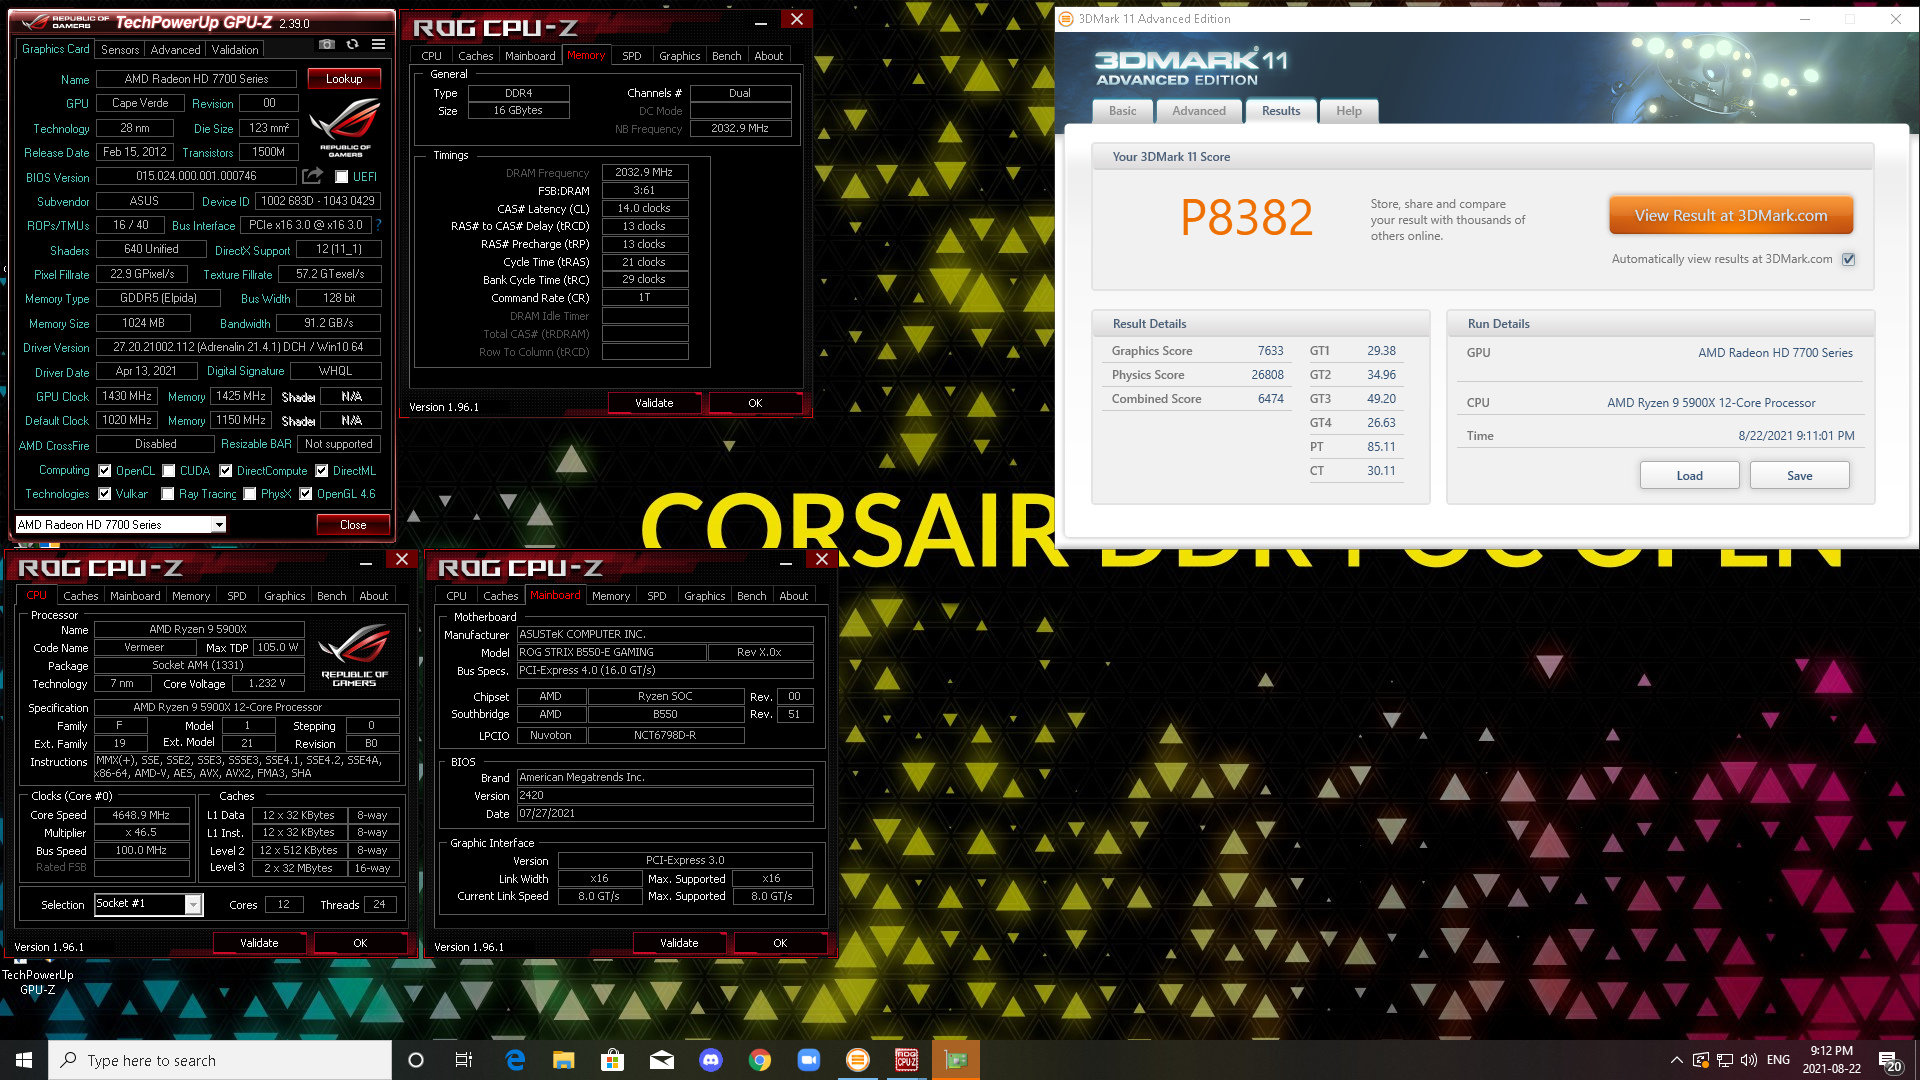
Task: Toggle DirectCompute checkbox
Action: pyautogui.click(x=226, y=471)
